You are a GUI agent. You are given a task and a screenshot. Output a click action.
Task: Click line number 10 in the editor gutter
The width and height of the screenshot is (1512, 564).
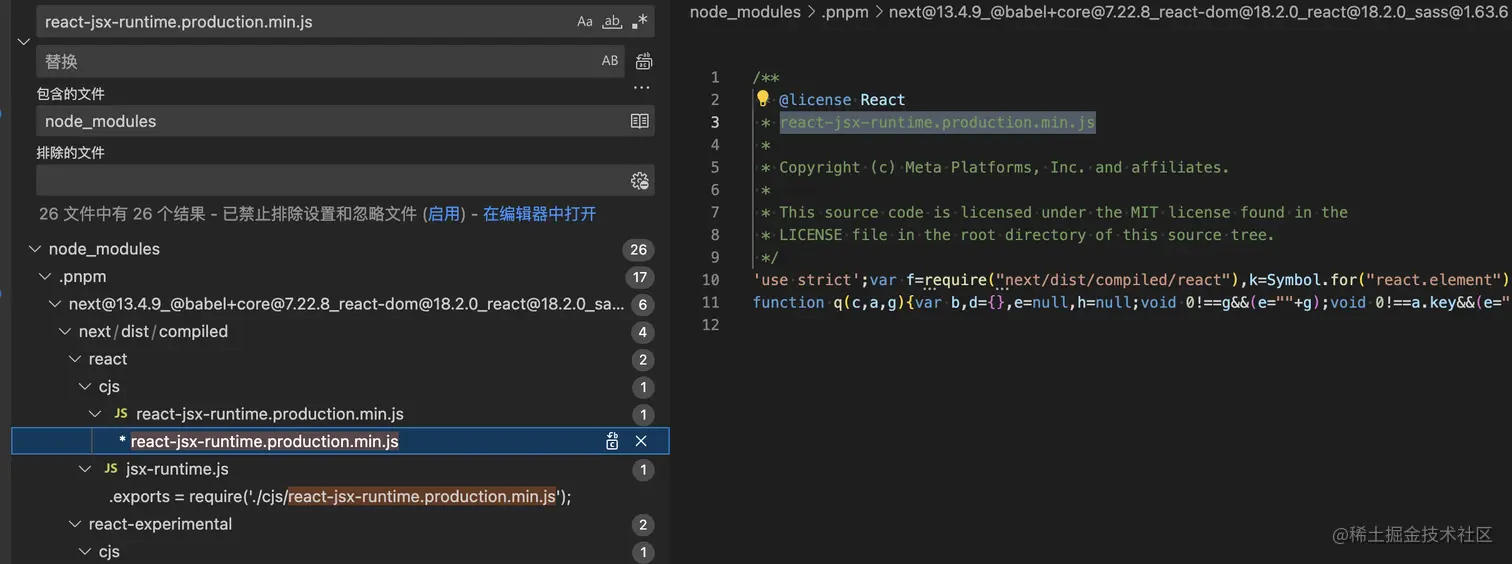[x=710, y=280]
